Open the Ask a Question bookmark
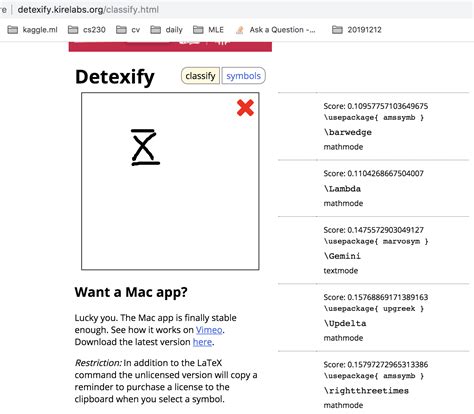474x414 pixels. point(275,30)
